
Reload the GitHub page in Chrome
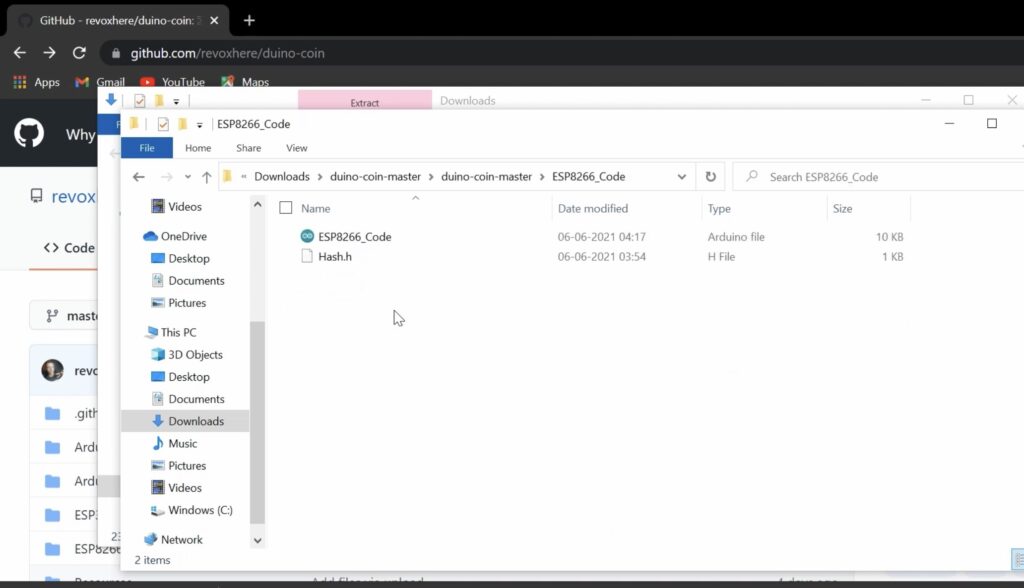tap(79, 53)
